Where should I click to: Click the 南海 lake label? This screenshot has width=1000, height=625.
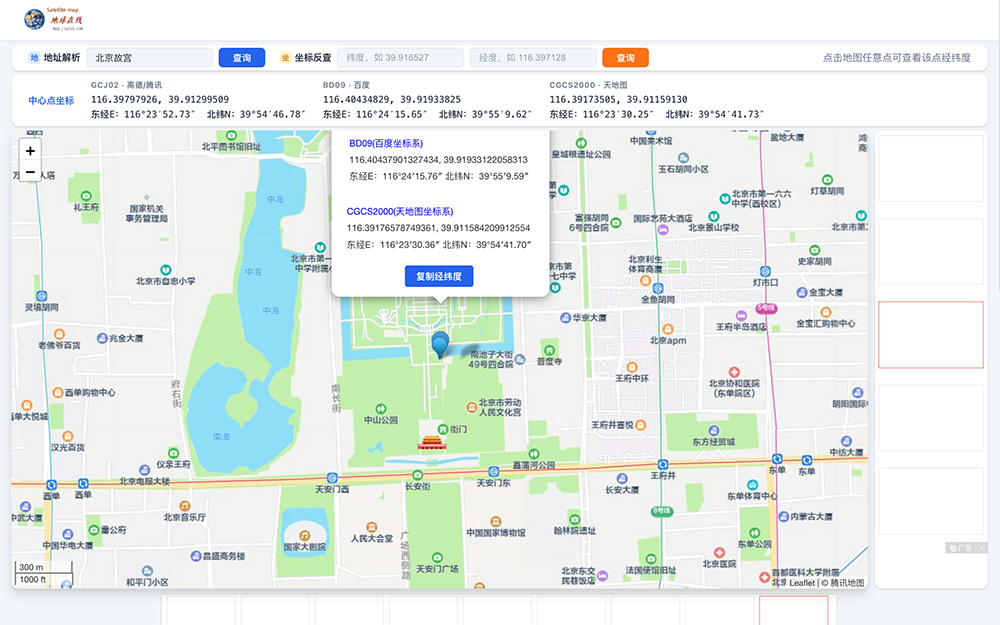[221, 437]
